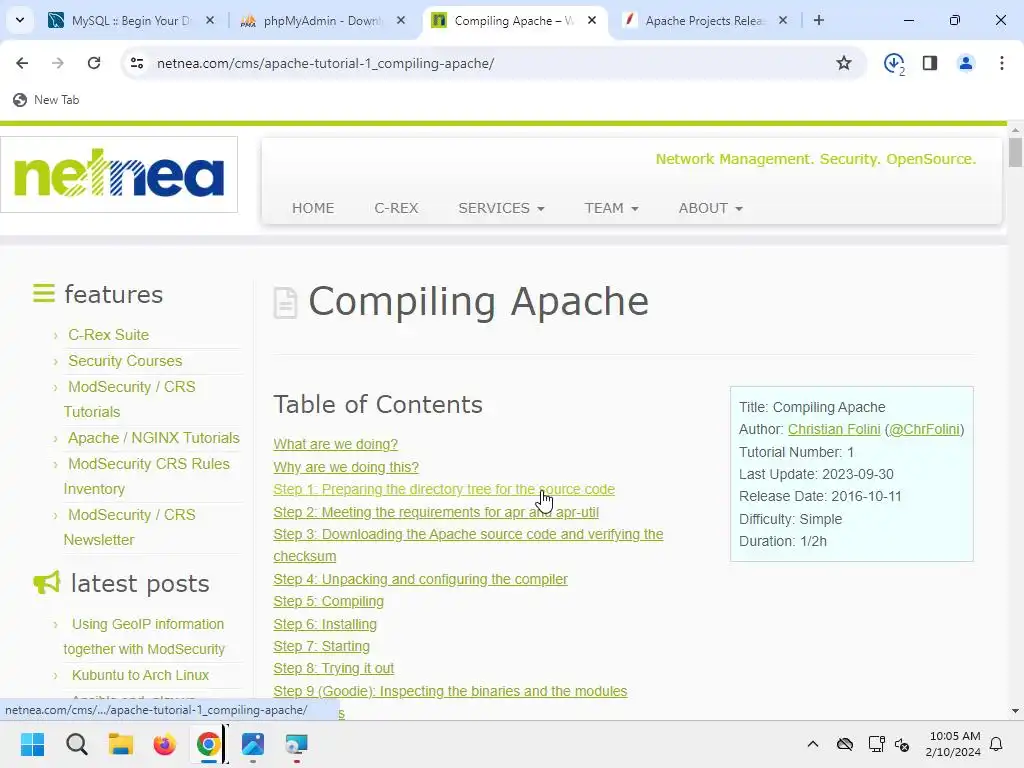Expand the ABOUT dropdown menu
Screen dimensions: 1024x768
pyautogui.click(x=711, y=208)
